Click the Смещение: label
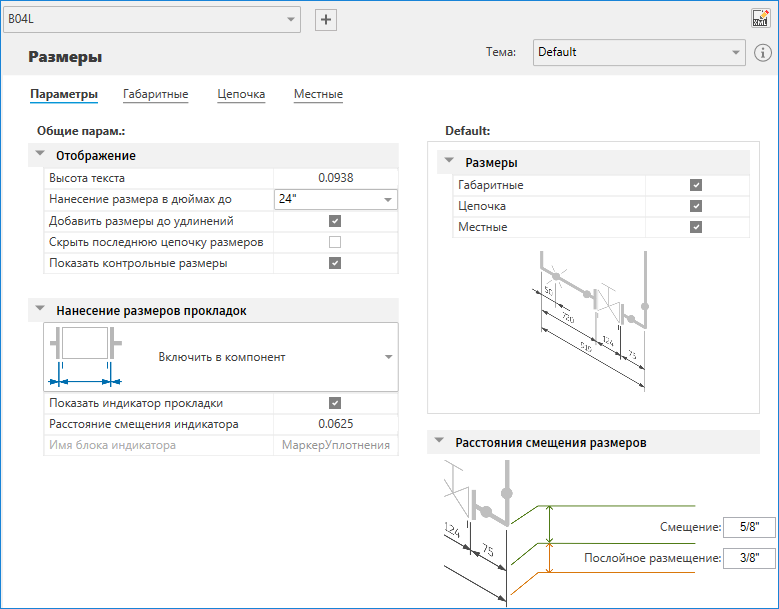The height and width of the screenshot is (609, 779). click(691, 527)
